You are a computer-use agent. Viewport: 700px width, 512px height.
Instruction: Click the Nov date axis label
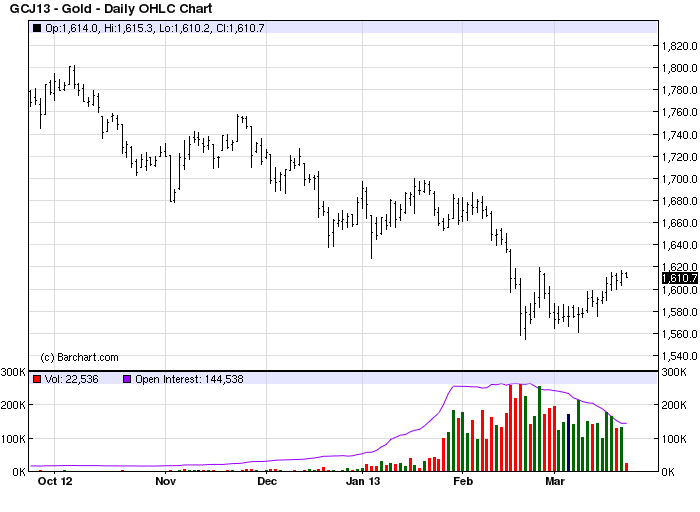click(x=166, y=481)
